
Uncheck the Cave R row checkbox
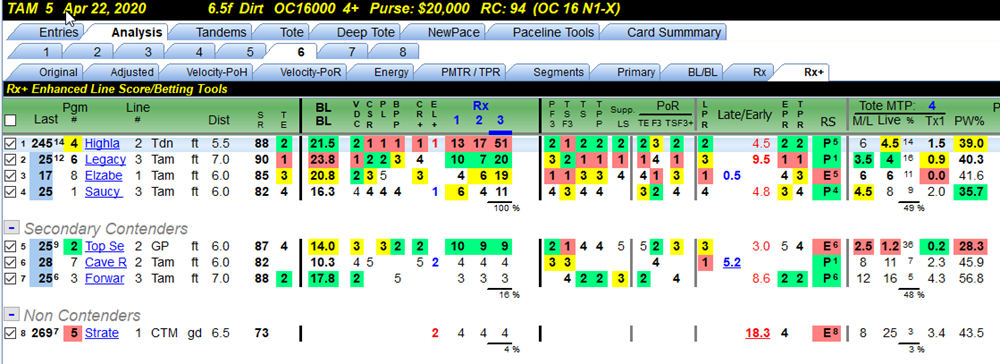click(x=10, y=262)
